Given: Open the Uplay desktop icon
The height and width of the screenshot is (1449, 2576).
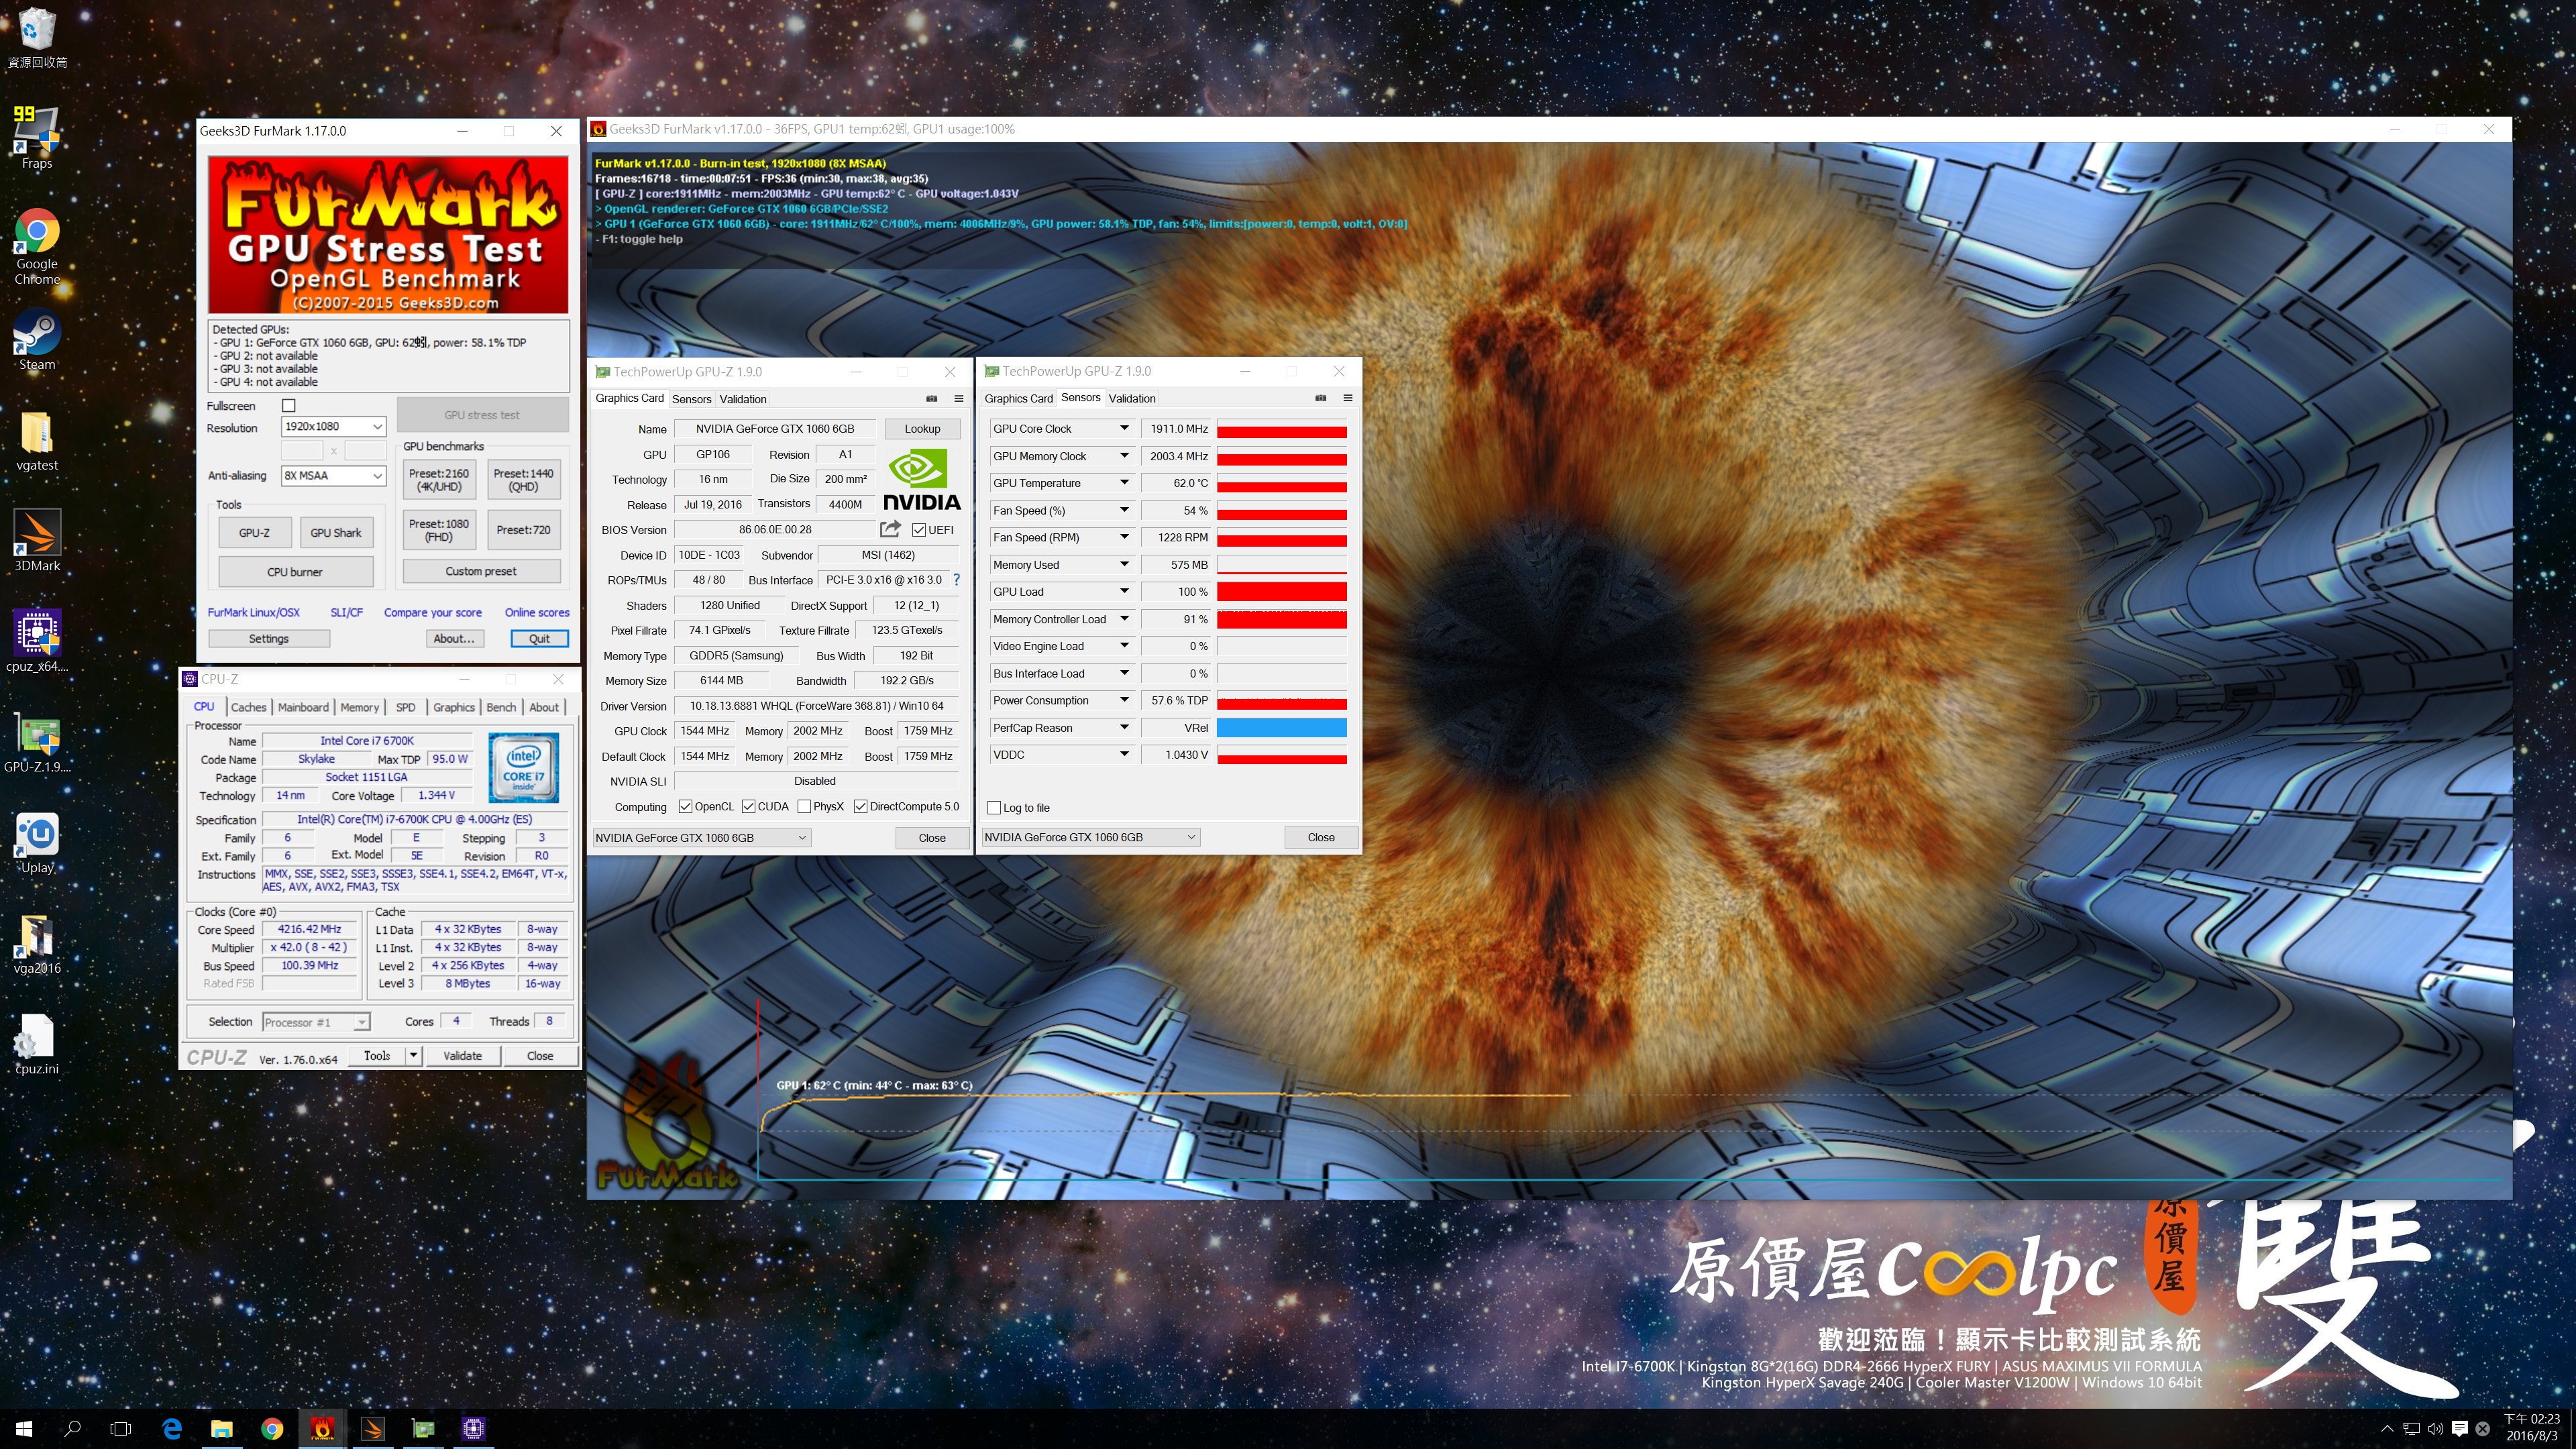Looking at the screenshot, I should click(x=37, y=843).
